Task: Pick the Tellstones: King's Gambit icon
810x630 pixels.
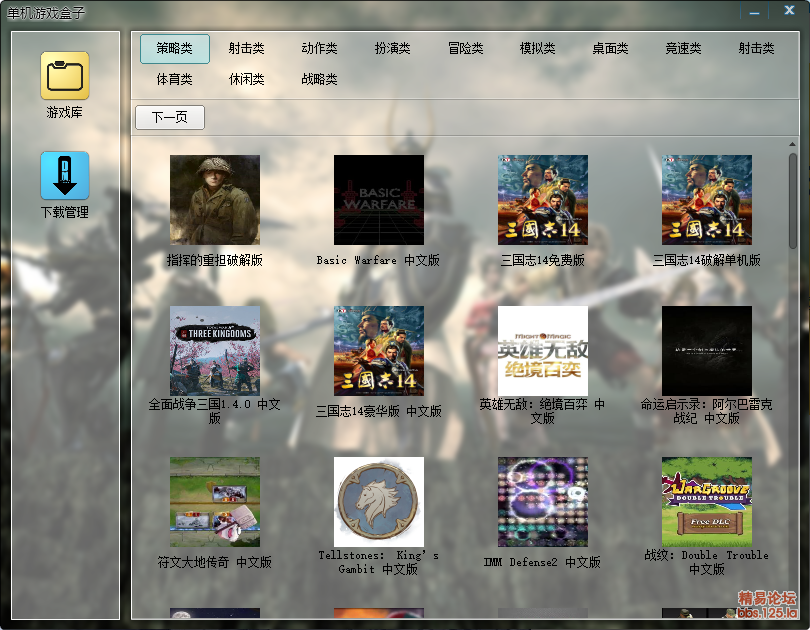Action: pos(379,502)
